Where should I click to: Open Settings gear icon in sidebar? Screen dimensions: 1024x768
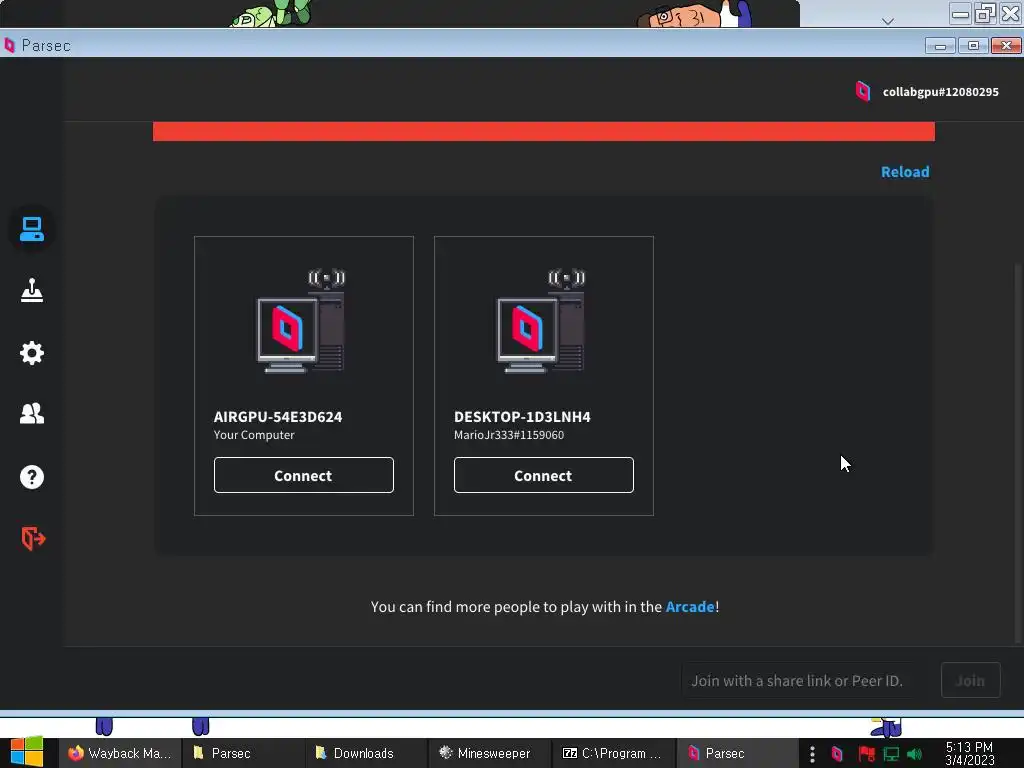(31, 353)
